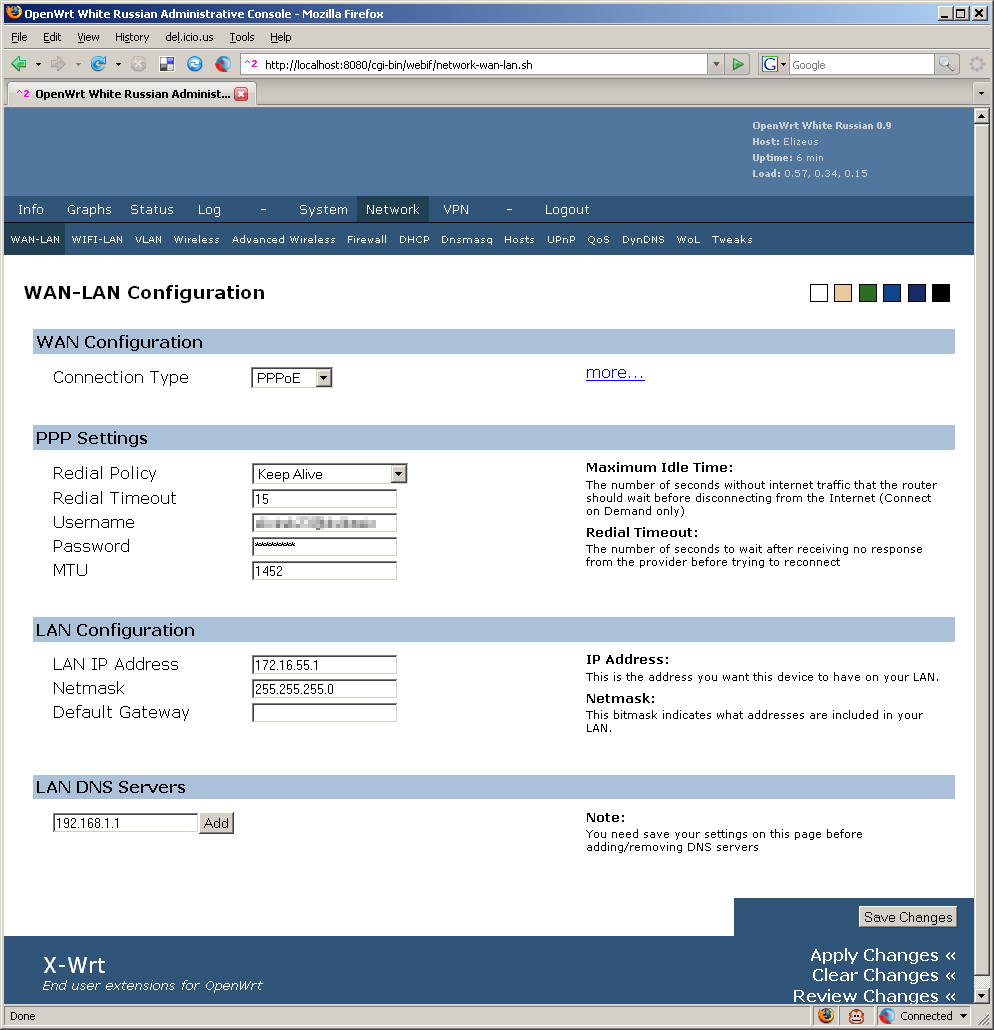994x1030 pixels.
Task: Switch to the WIFI-LAN subpage
Action: (97, 239)
